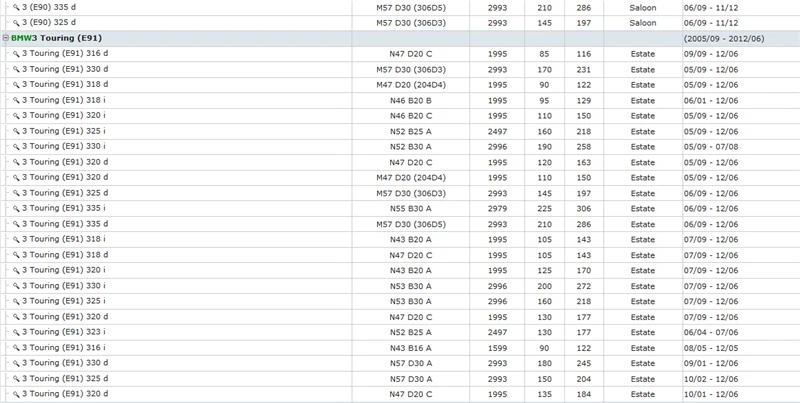Click '06/09 - 11/12' in the E90 325 d row
The height and width of the screenshot is (403, 800).
coord(711,23)
